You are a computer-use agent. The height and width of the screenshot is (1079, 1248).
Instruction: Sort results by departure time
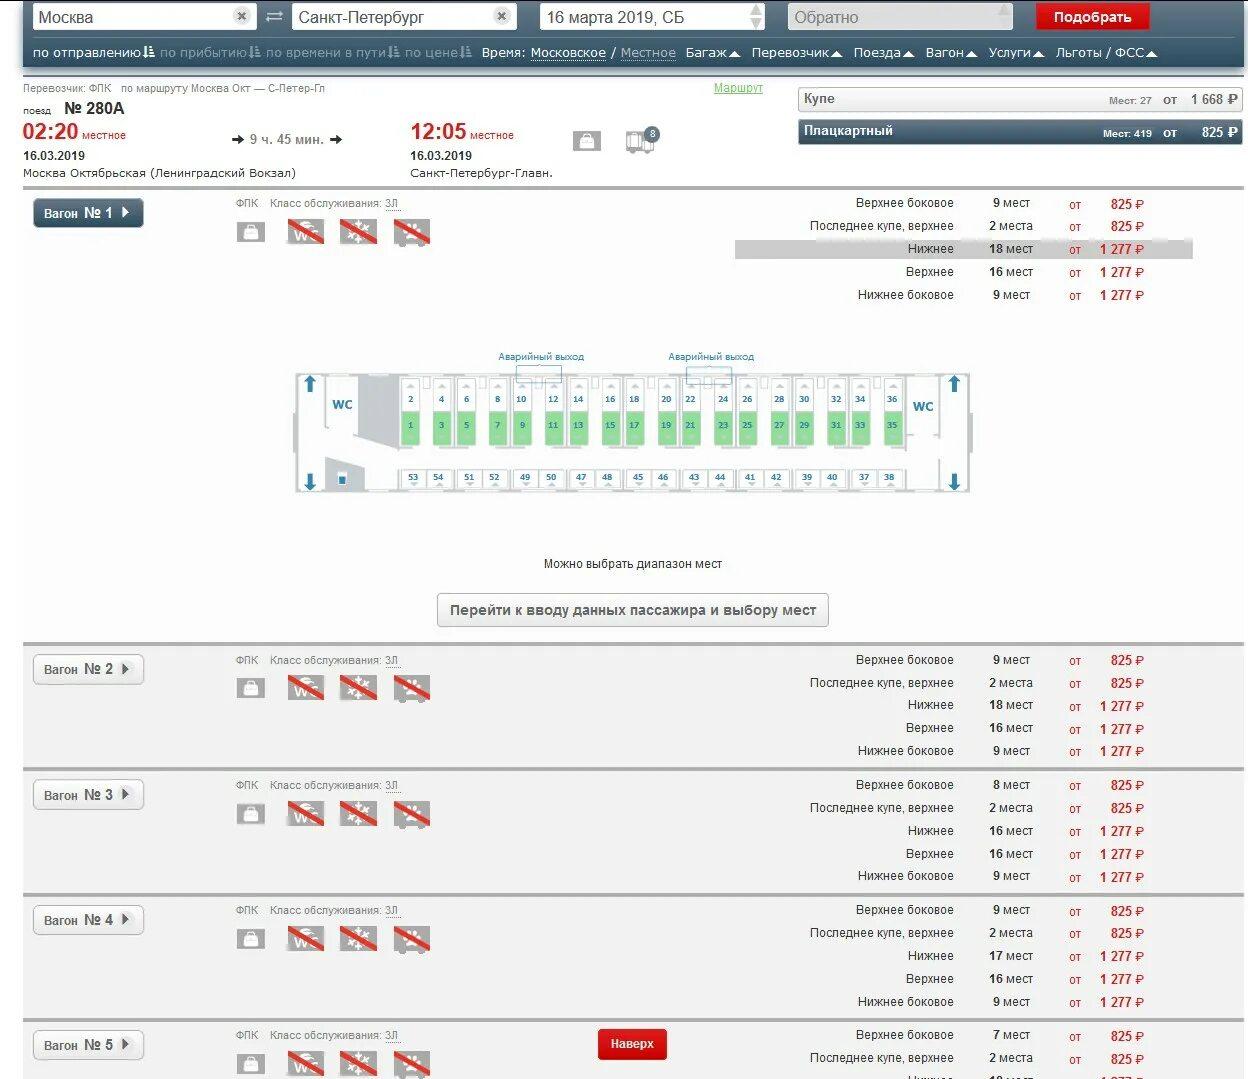pos(93,53)
